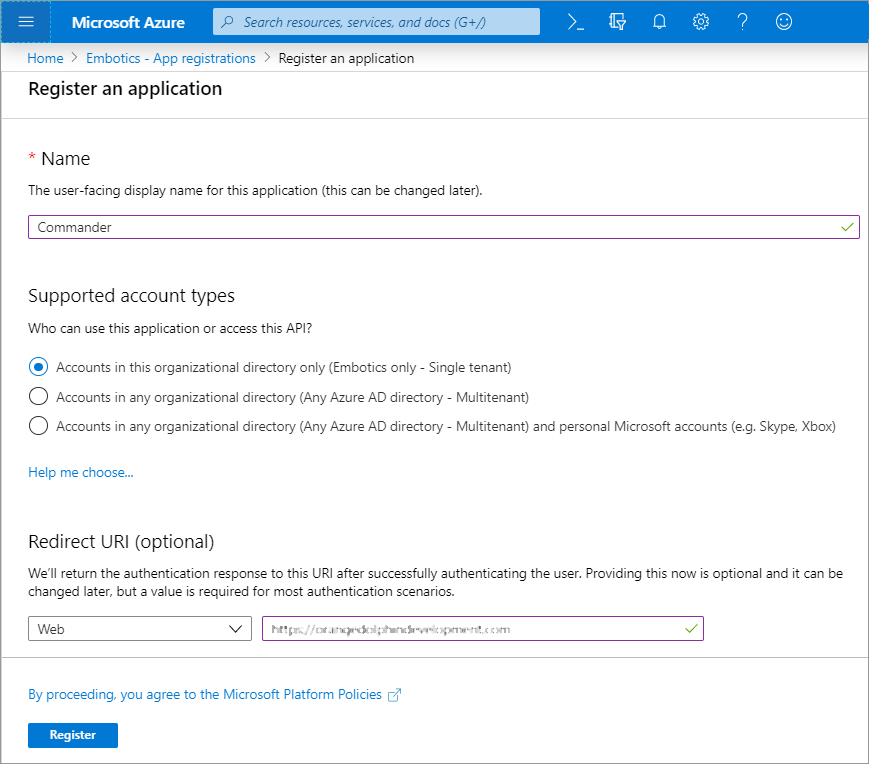
Task: Click the 'Register an application' breadcrumb text
Action: pos(346,58)
